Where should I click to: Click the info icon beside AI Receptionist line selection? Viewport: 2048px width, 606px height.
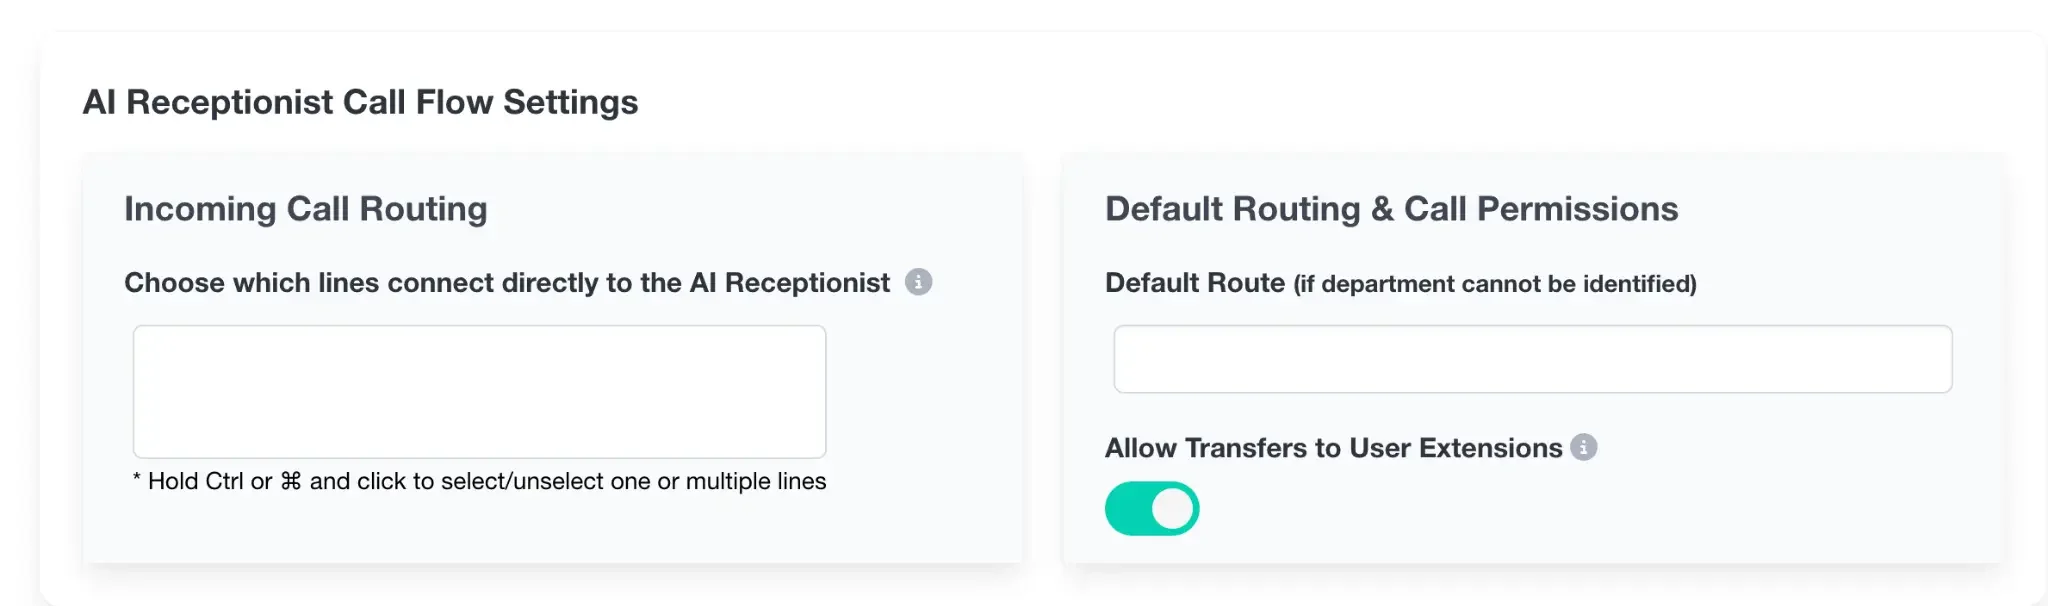click(x=920, y=283)
